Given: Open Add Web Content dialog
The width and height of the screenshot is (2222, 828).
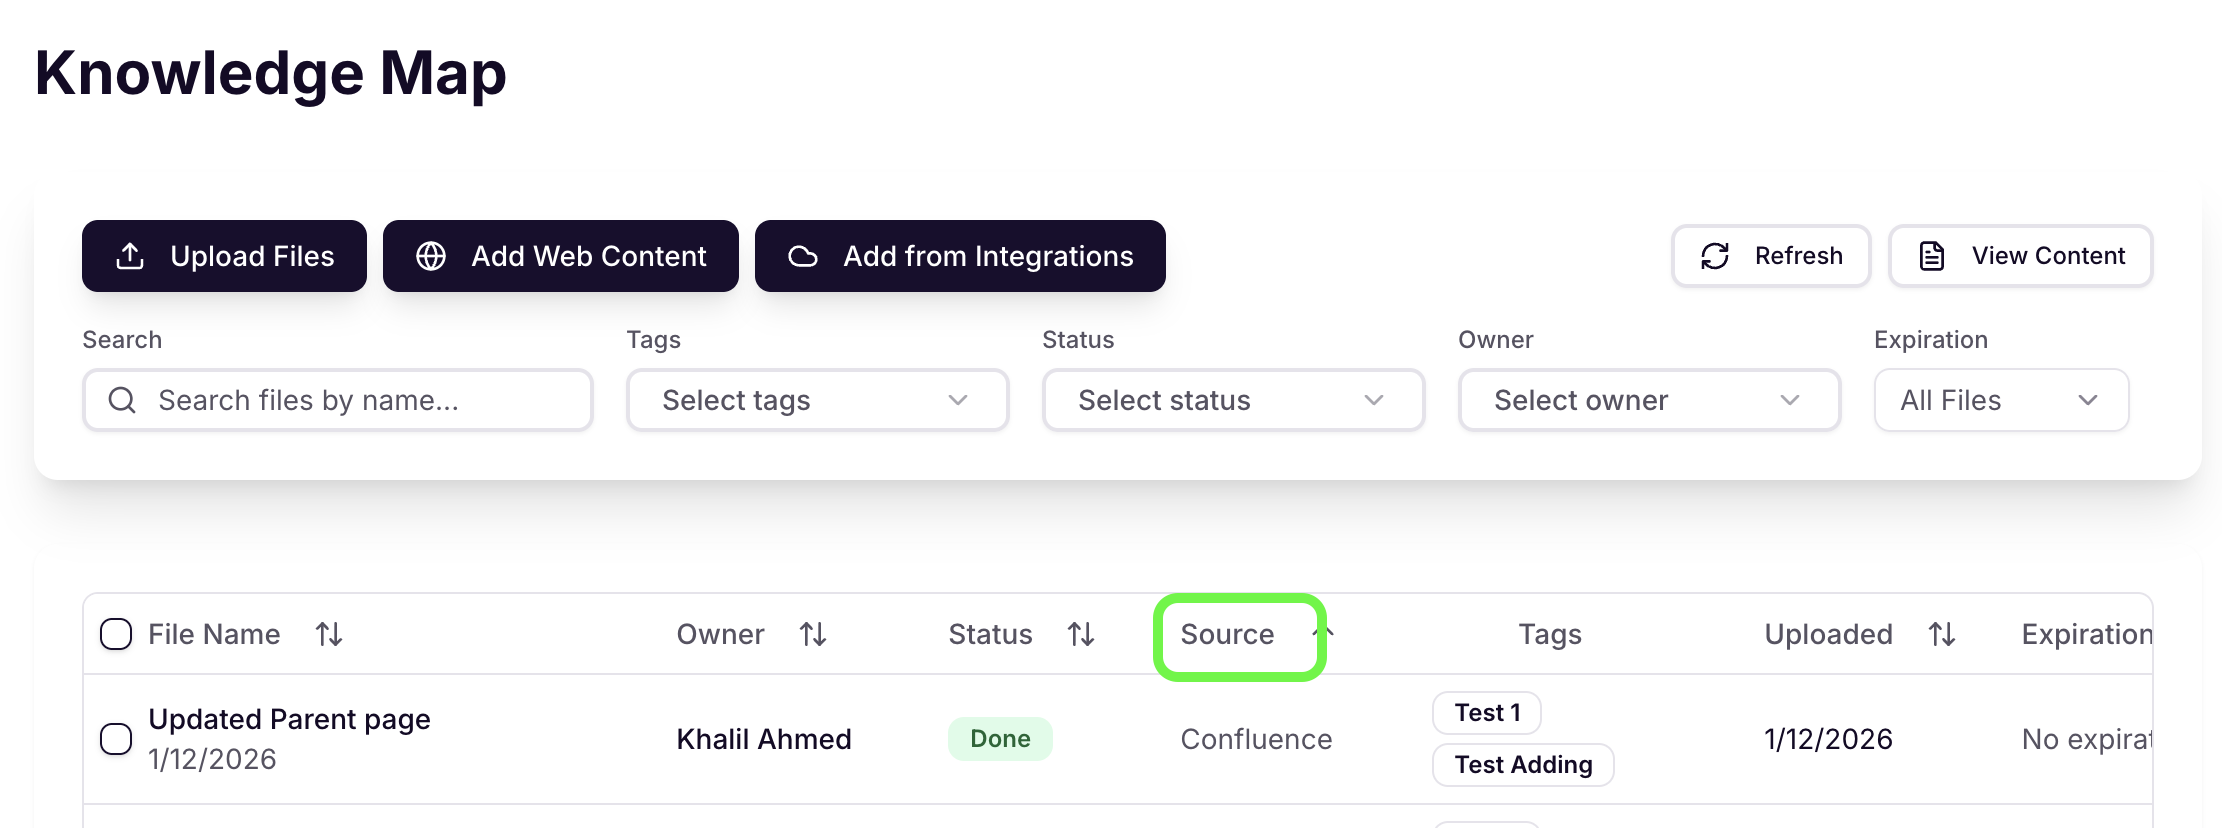Looking at the screenshot, I should (x=560, y=256).
